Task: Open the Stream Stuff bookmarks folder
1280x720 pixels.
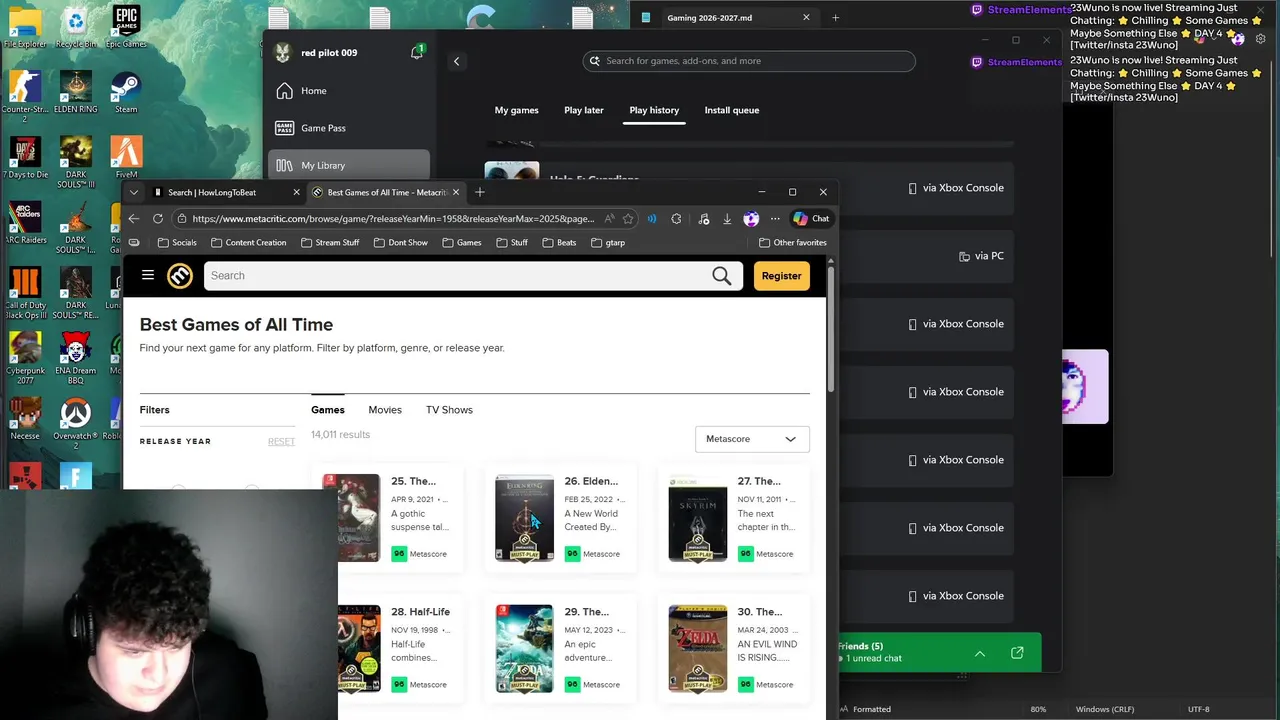Action: pyautogui.click(x=330, y=242)
